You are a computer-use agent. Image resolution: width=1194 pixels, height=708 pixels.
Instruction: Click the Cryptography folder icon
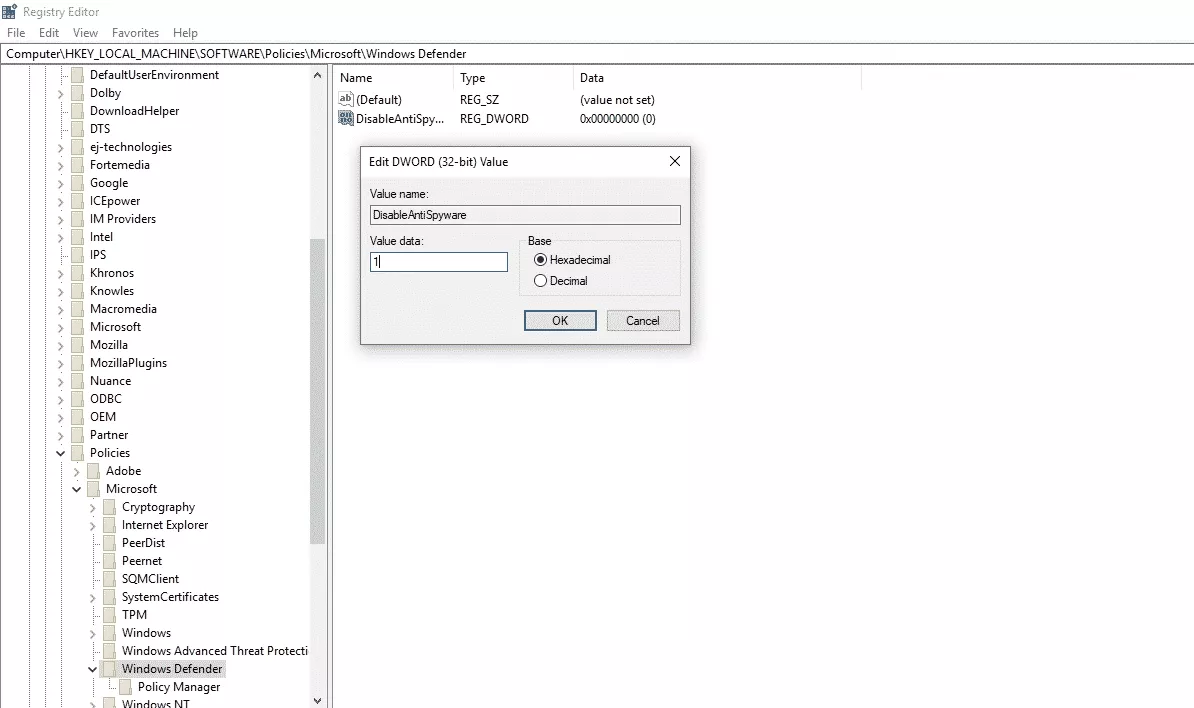(110, 507)
